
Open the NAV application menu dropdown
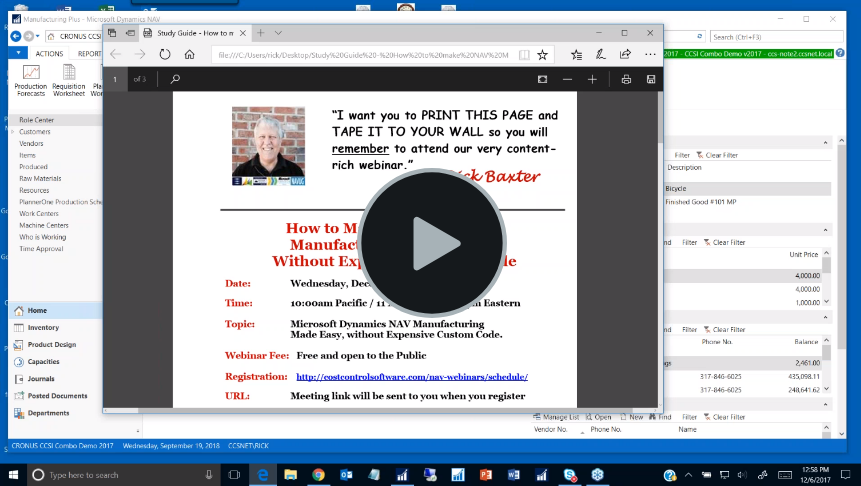pos(18,53)
